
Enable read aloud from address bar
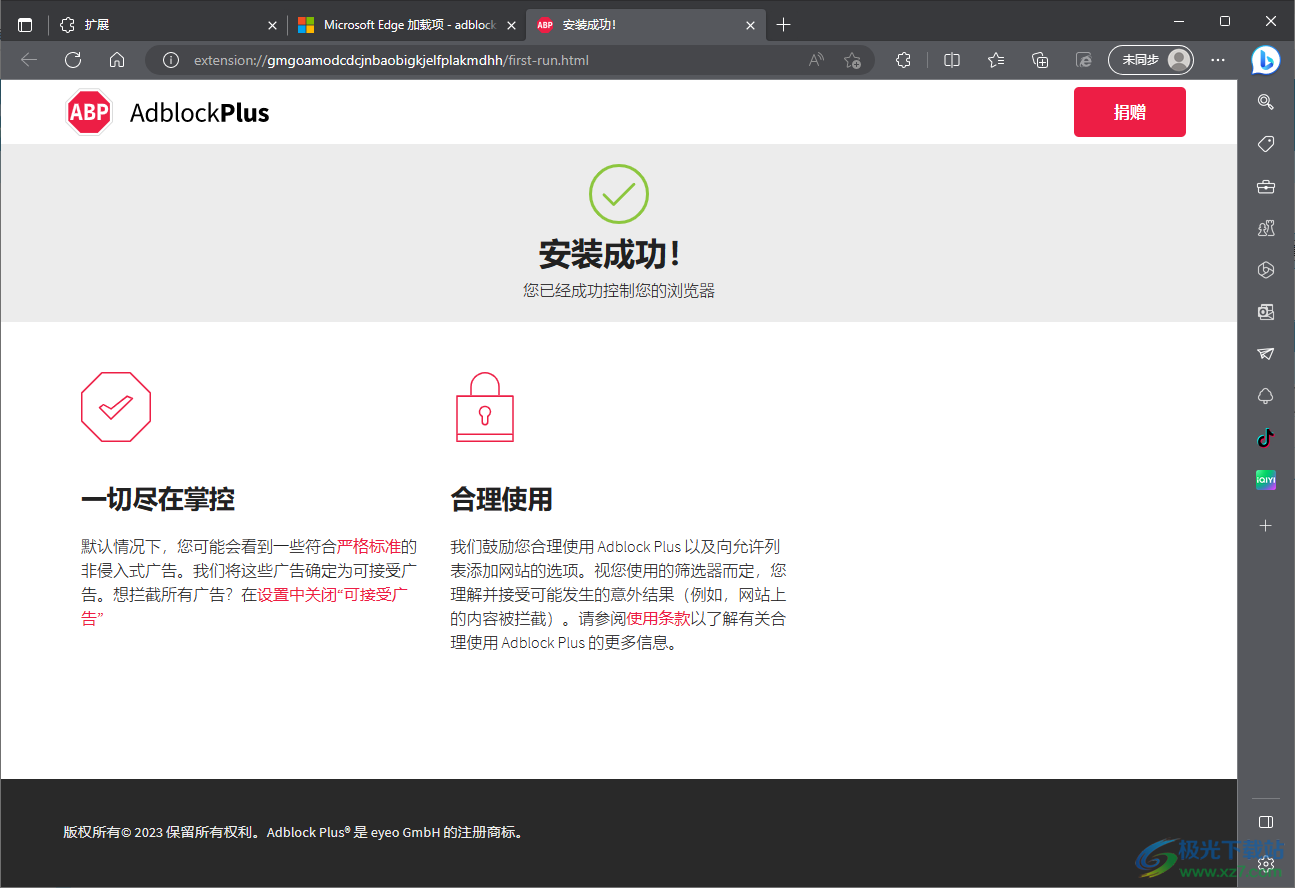817,60
